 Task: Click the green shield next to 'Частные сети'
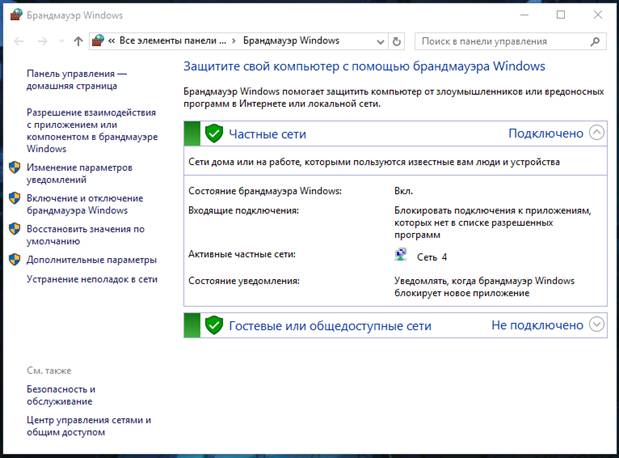(214, 133)
